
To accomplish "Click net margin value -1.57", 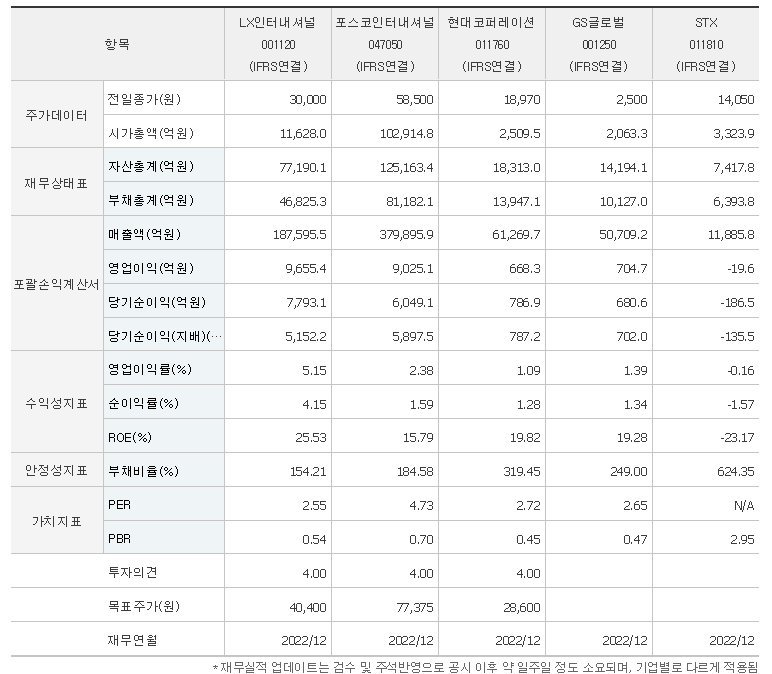I will [x=740, y=405].
